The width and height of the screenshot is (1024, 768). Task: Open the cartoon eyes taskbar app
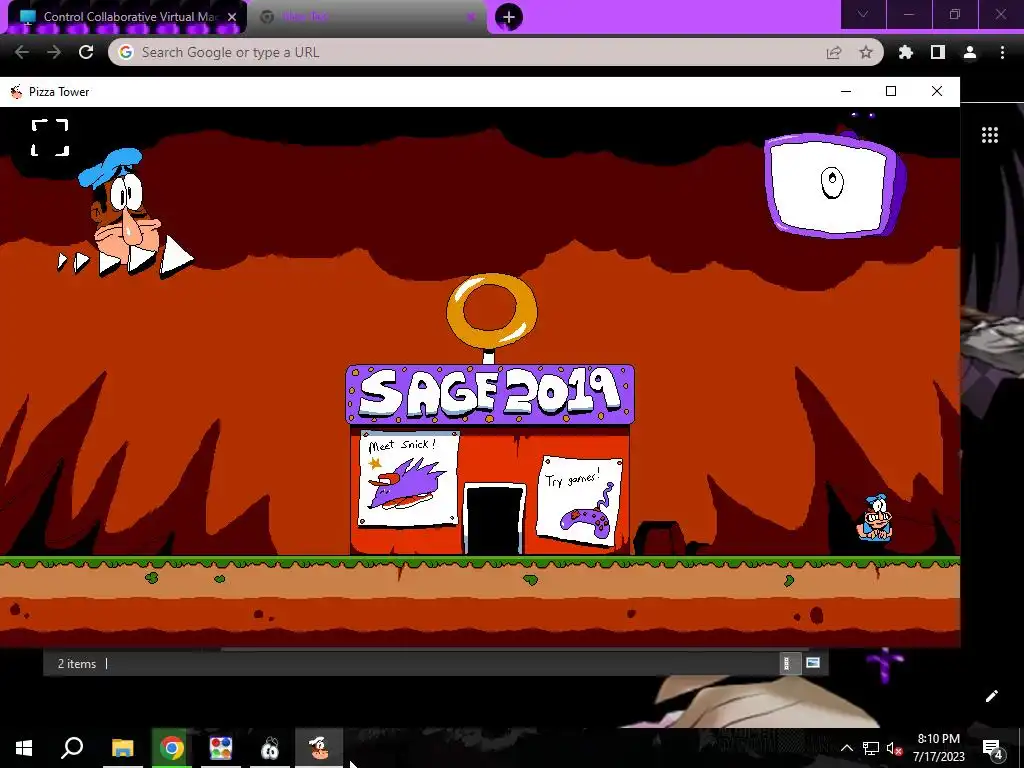(x=270, y=748)
